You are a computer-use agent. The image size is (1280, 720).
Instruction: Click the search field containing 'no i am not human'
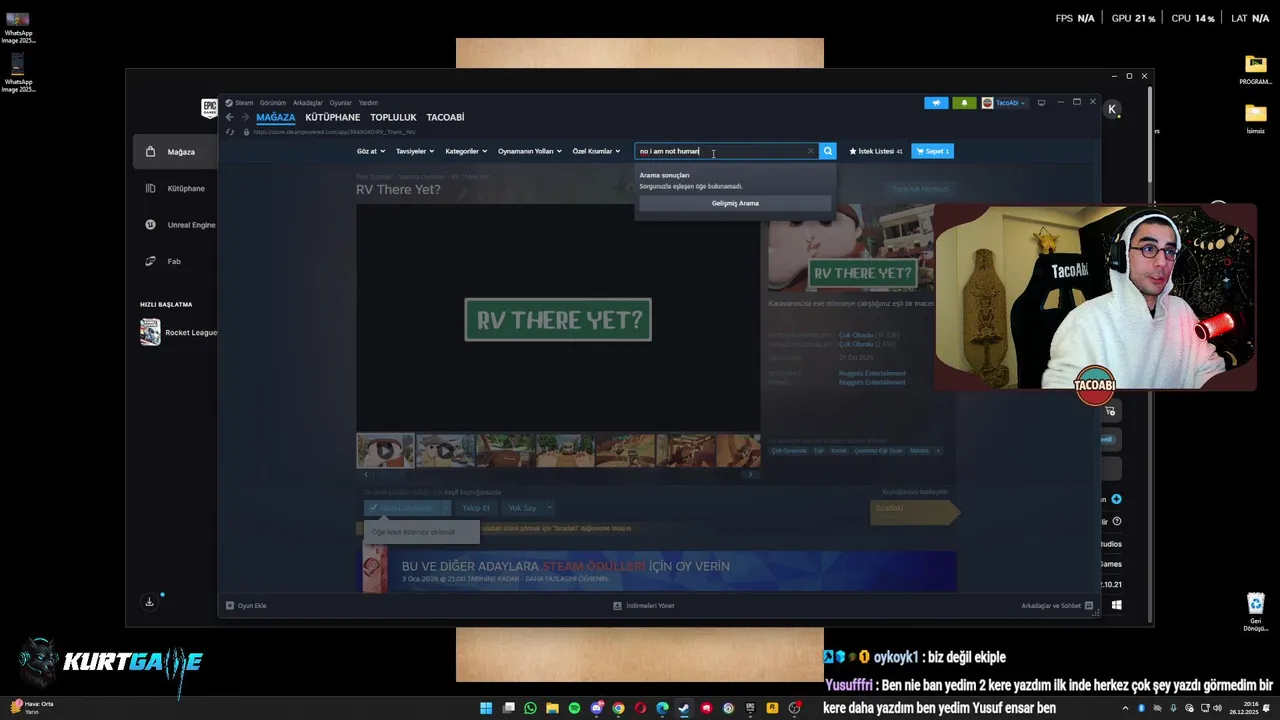727,151
